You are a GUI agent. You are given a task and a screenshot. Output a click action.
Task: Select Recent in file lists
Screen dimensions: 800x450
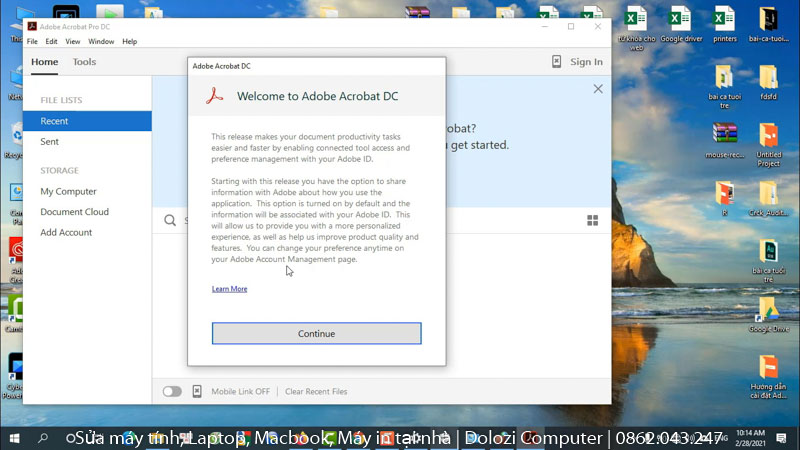tap(87, 121)
